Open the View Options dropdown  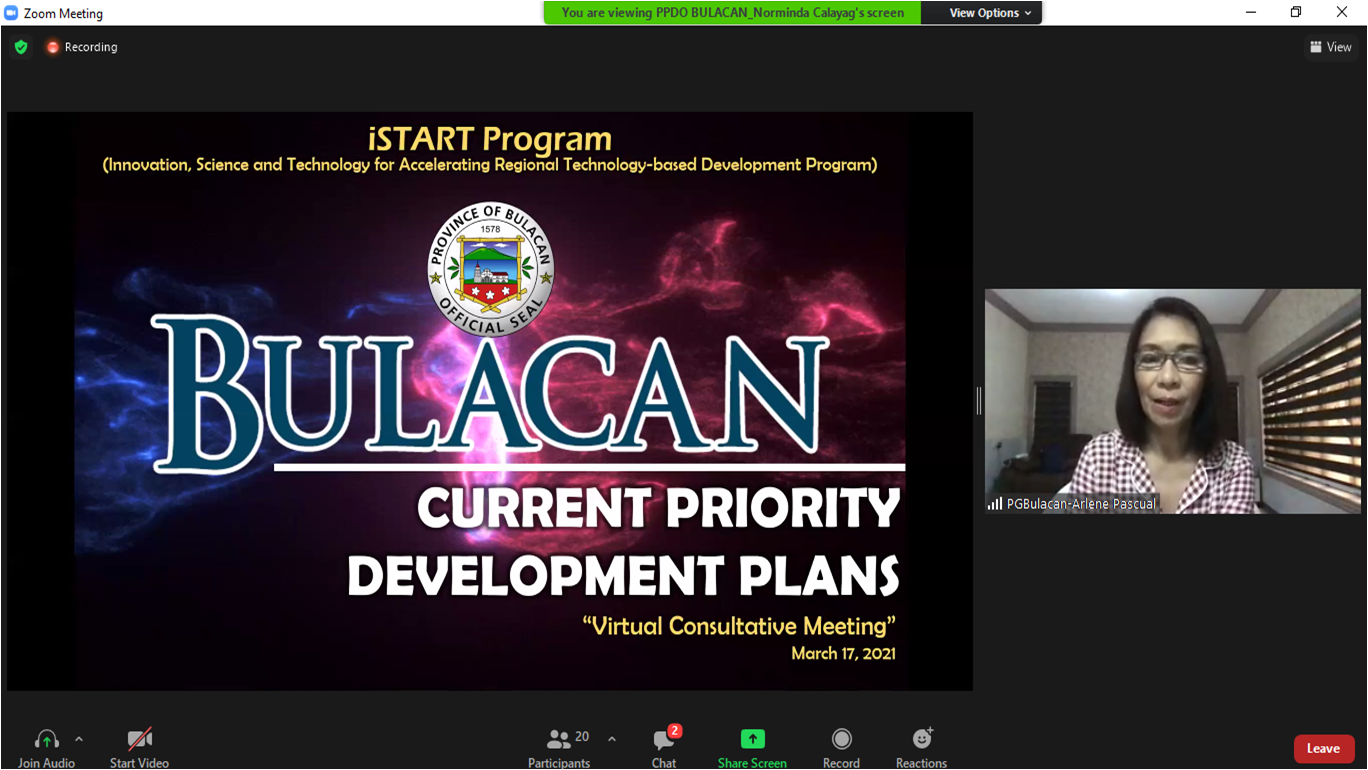click(x=981, y=13)
